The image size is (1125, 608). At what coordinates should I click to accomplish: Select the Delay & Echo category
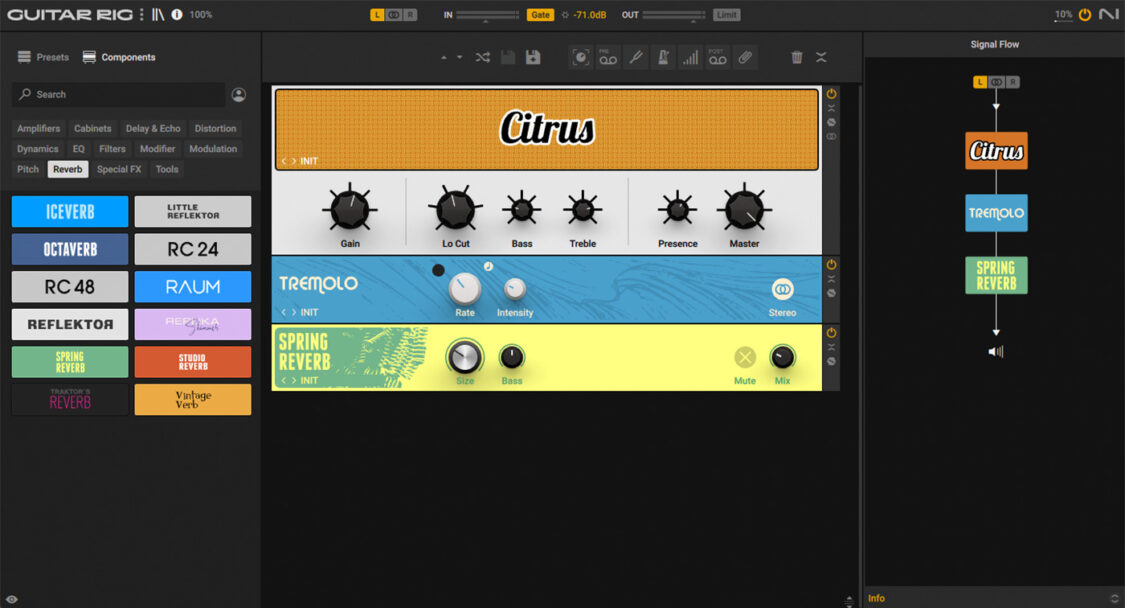(x=153, y=128)
